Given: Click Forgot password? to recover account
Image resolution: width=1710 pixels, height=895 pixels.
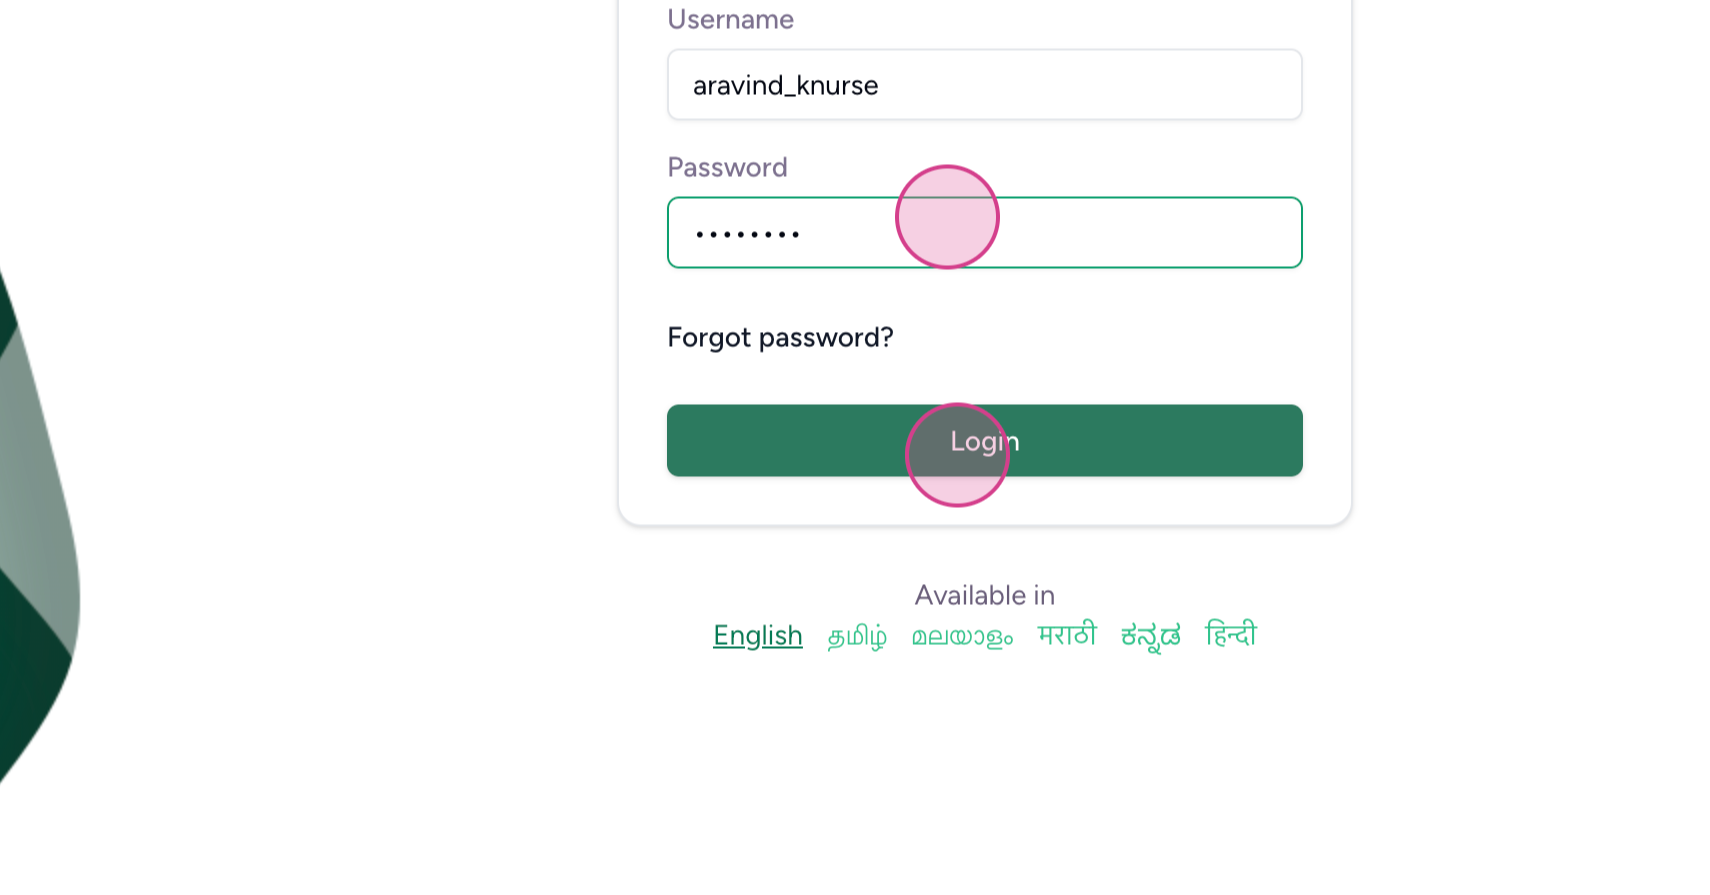Looking at the screenshot, I should [780, 337].
